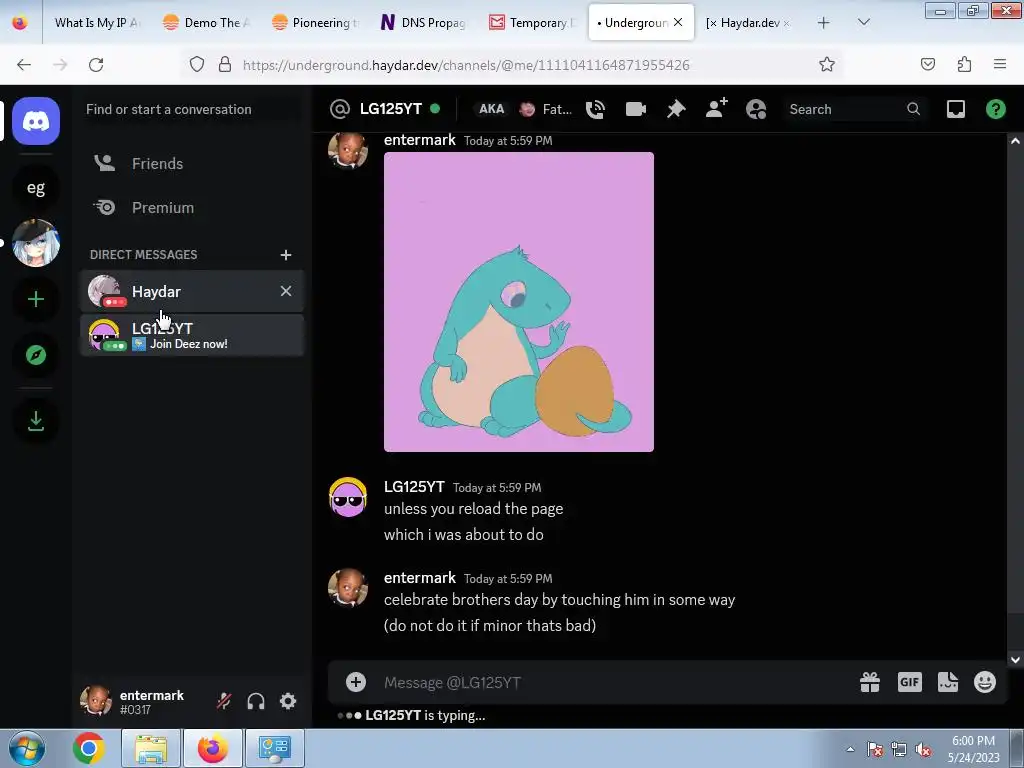Open the dinosaur GIF image
Image resolution: width=1024 pixels, height=768 pixels.
519,302
